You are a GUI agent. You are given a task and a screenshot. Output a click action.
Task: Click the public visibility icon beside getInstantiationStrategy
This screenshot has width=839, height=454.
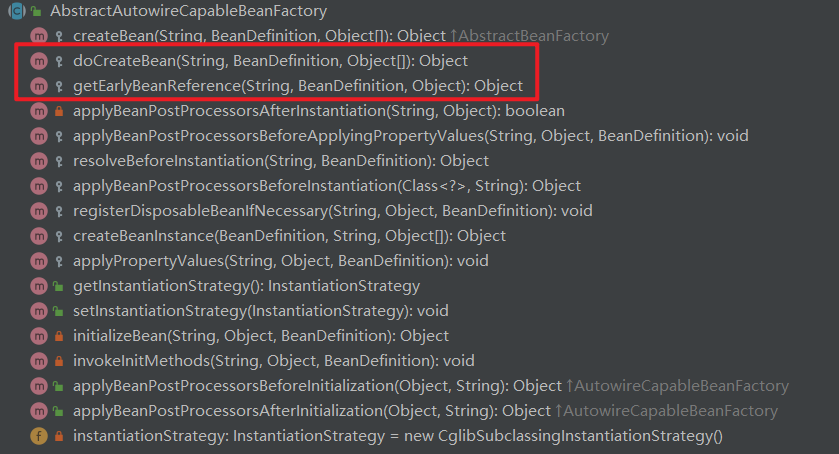click(x=59, y=286)
